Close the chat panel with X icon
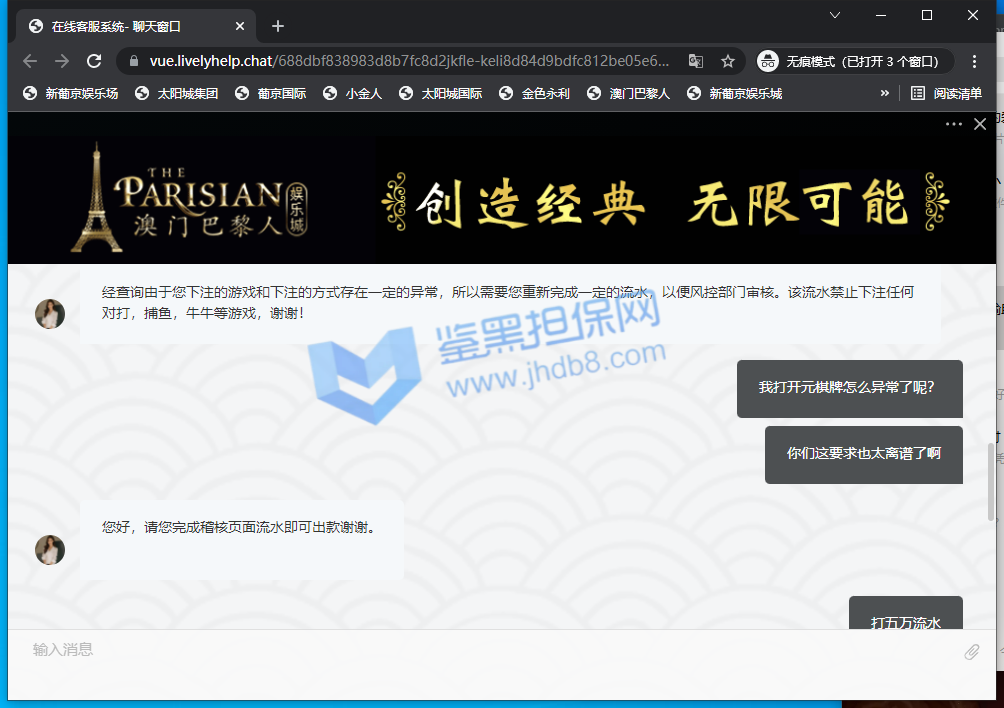This screenshot has width=1004, height=708. (980, 124)
